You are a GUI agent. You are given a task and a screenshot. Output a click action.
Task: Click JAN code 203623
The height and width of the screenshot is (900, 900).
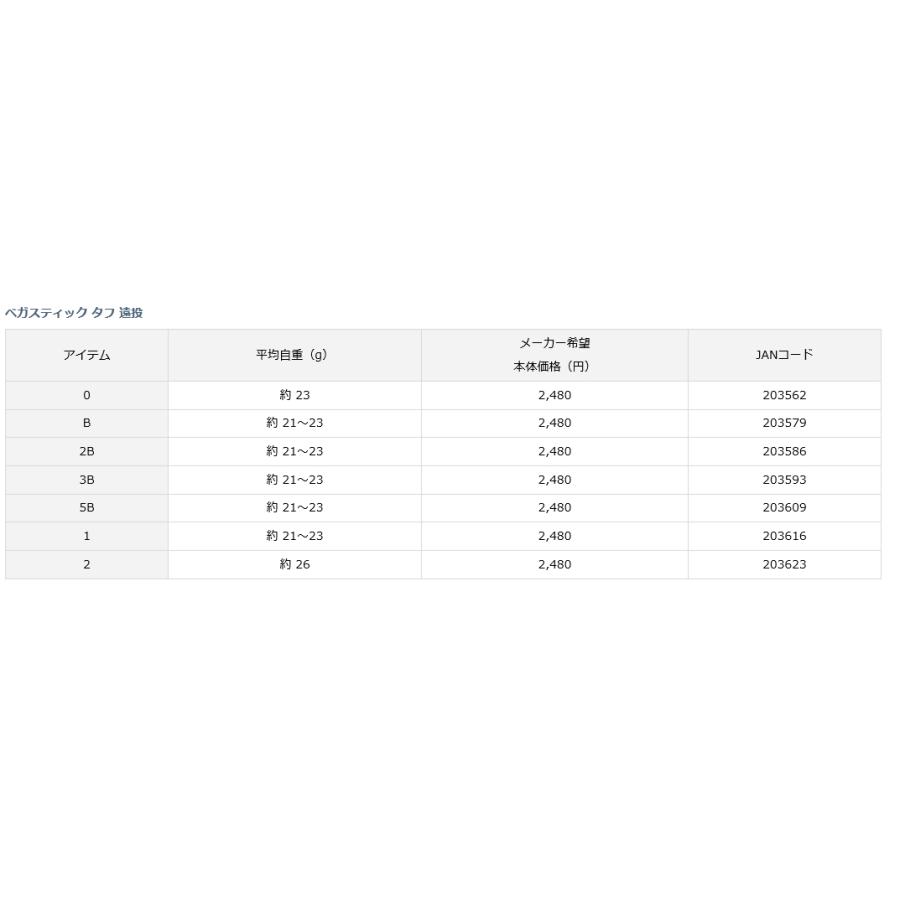tap(784, 564)
